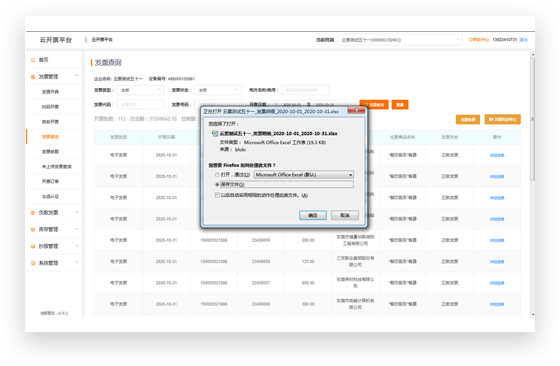Click the 发票类型 column header
This screenshot has width=560, height=366.
(x=119, y=137)
